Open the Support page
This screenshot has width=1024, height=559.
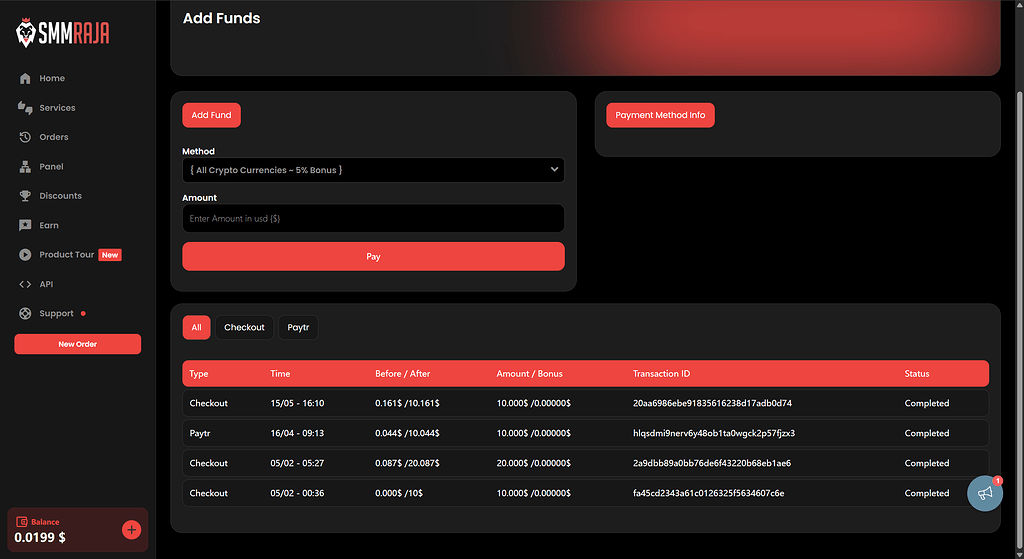coord(56,313)
